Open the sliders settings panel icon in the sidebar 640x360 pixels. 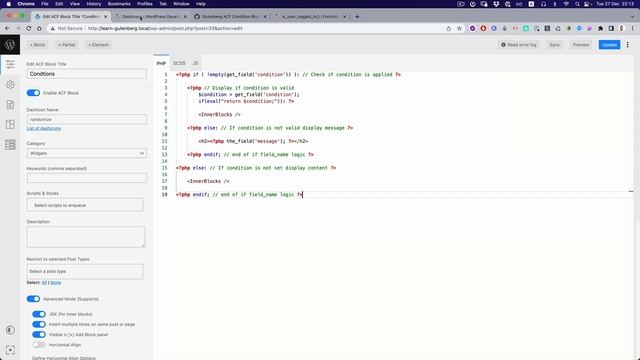tap(10, 64)
